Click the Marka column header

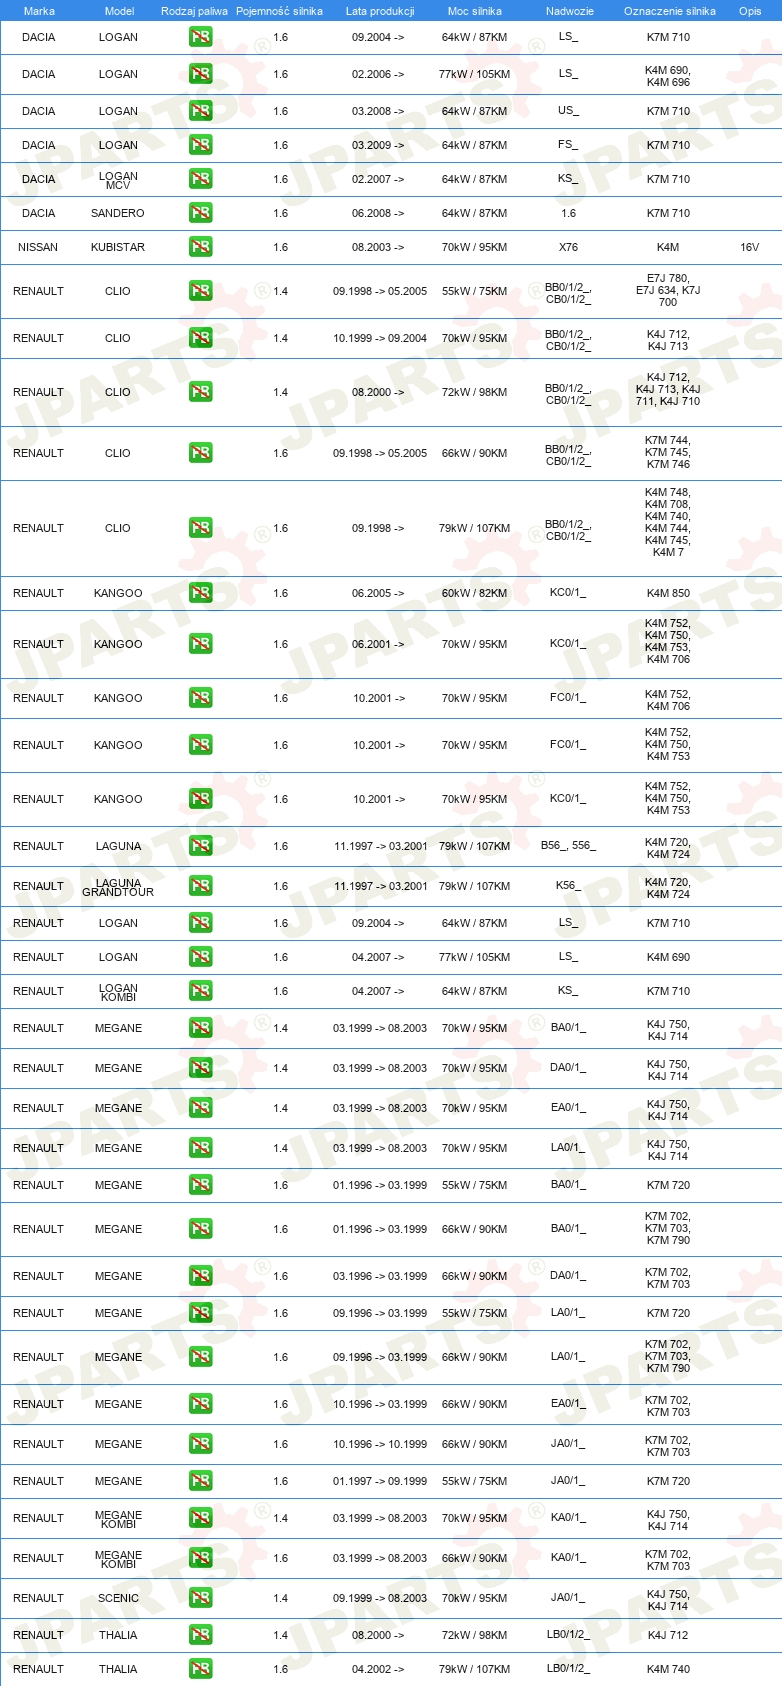coord(39,11)
